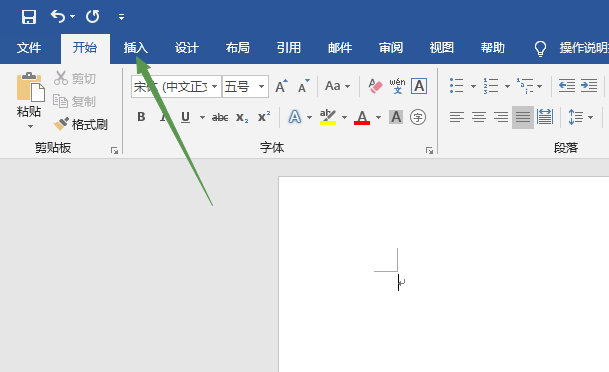This screenshot has width=609, height=372.
Task: Click the enclosed character (字) icon
Action: tap(418, 117)
